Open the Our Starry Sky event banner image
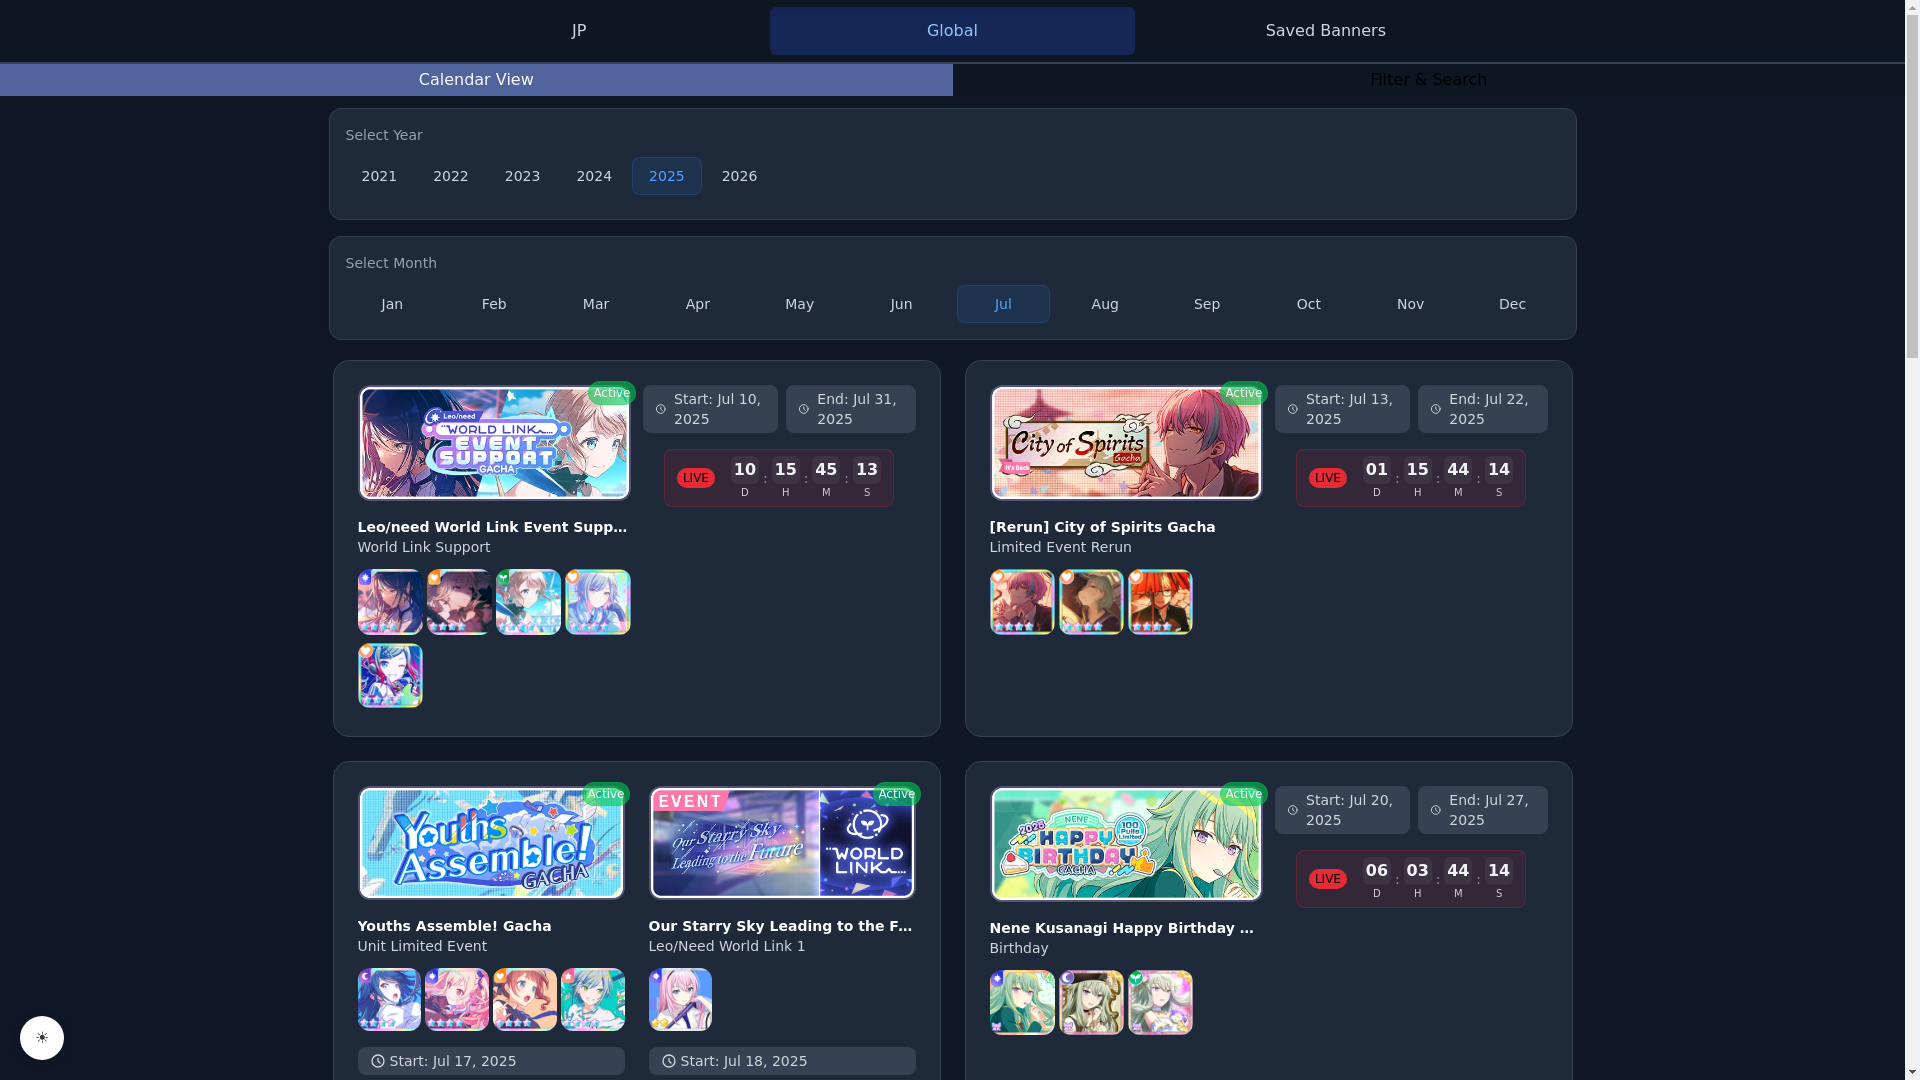This screenshot has width=1920, height=1080. 782,843
